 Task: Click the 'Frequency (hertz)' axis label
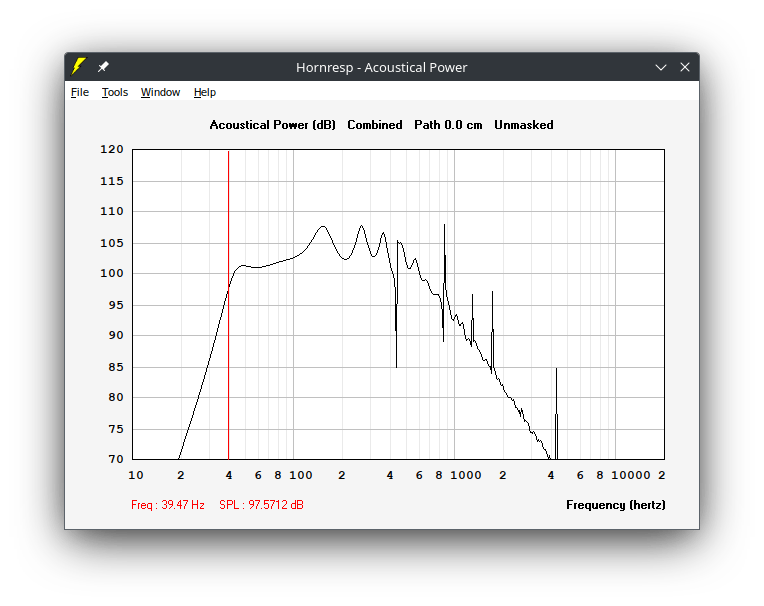(616, 505)
